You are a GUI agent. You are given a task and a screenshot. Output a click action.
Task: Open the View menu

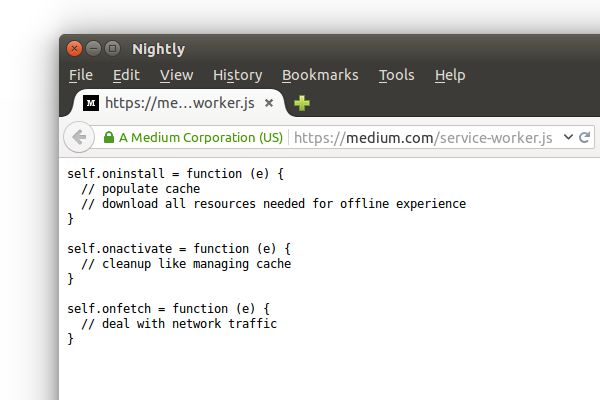tap(176, 75)
